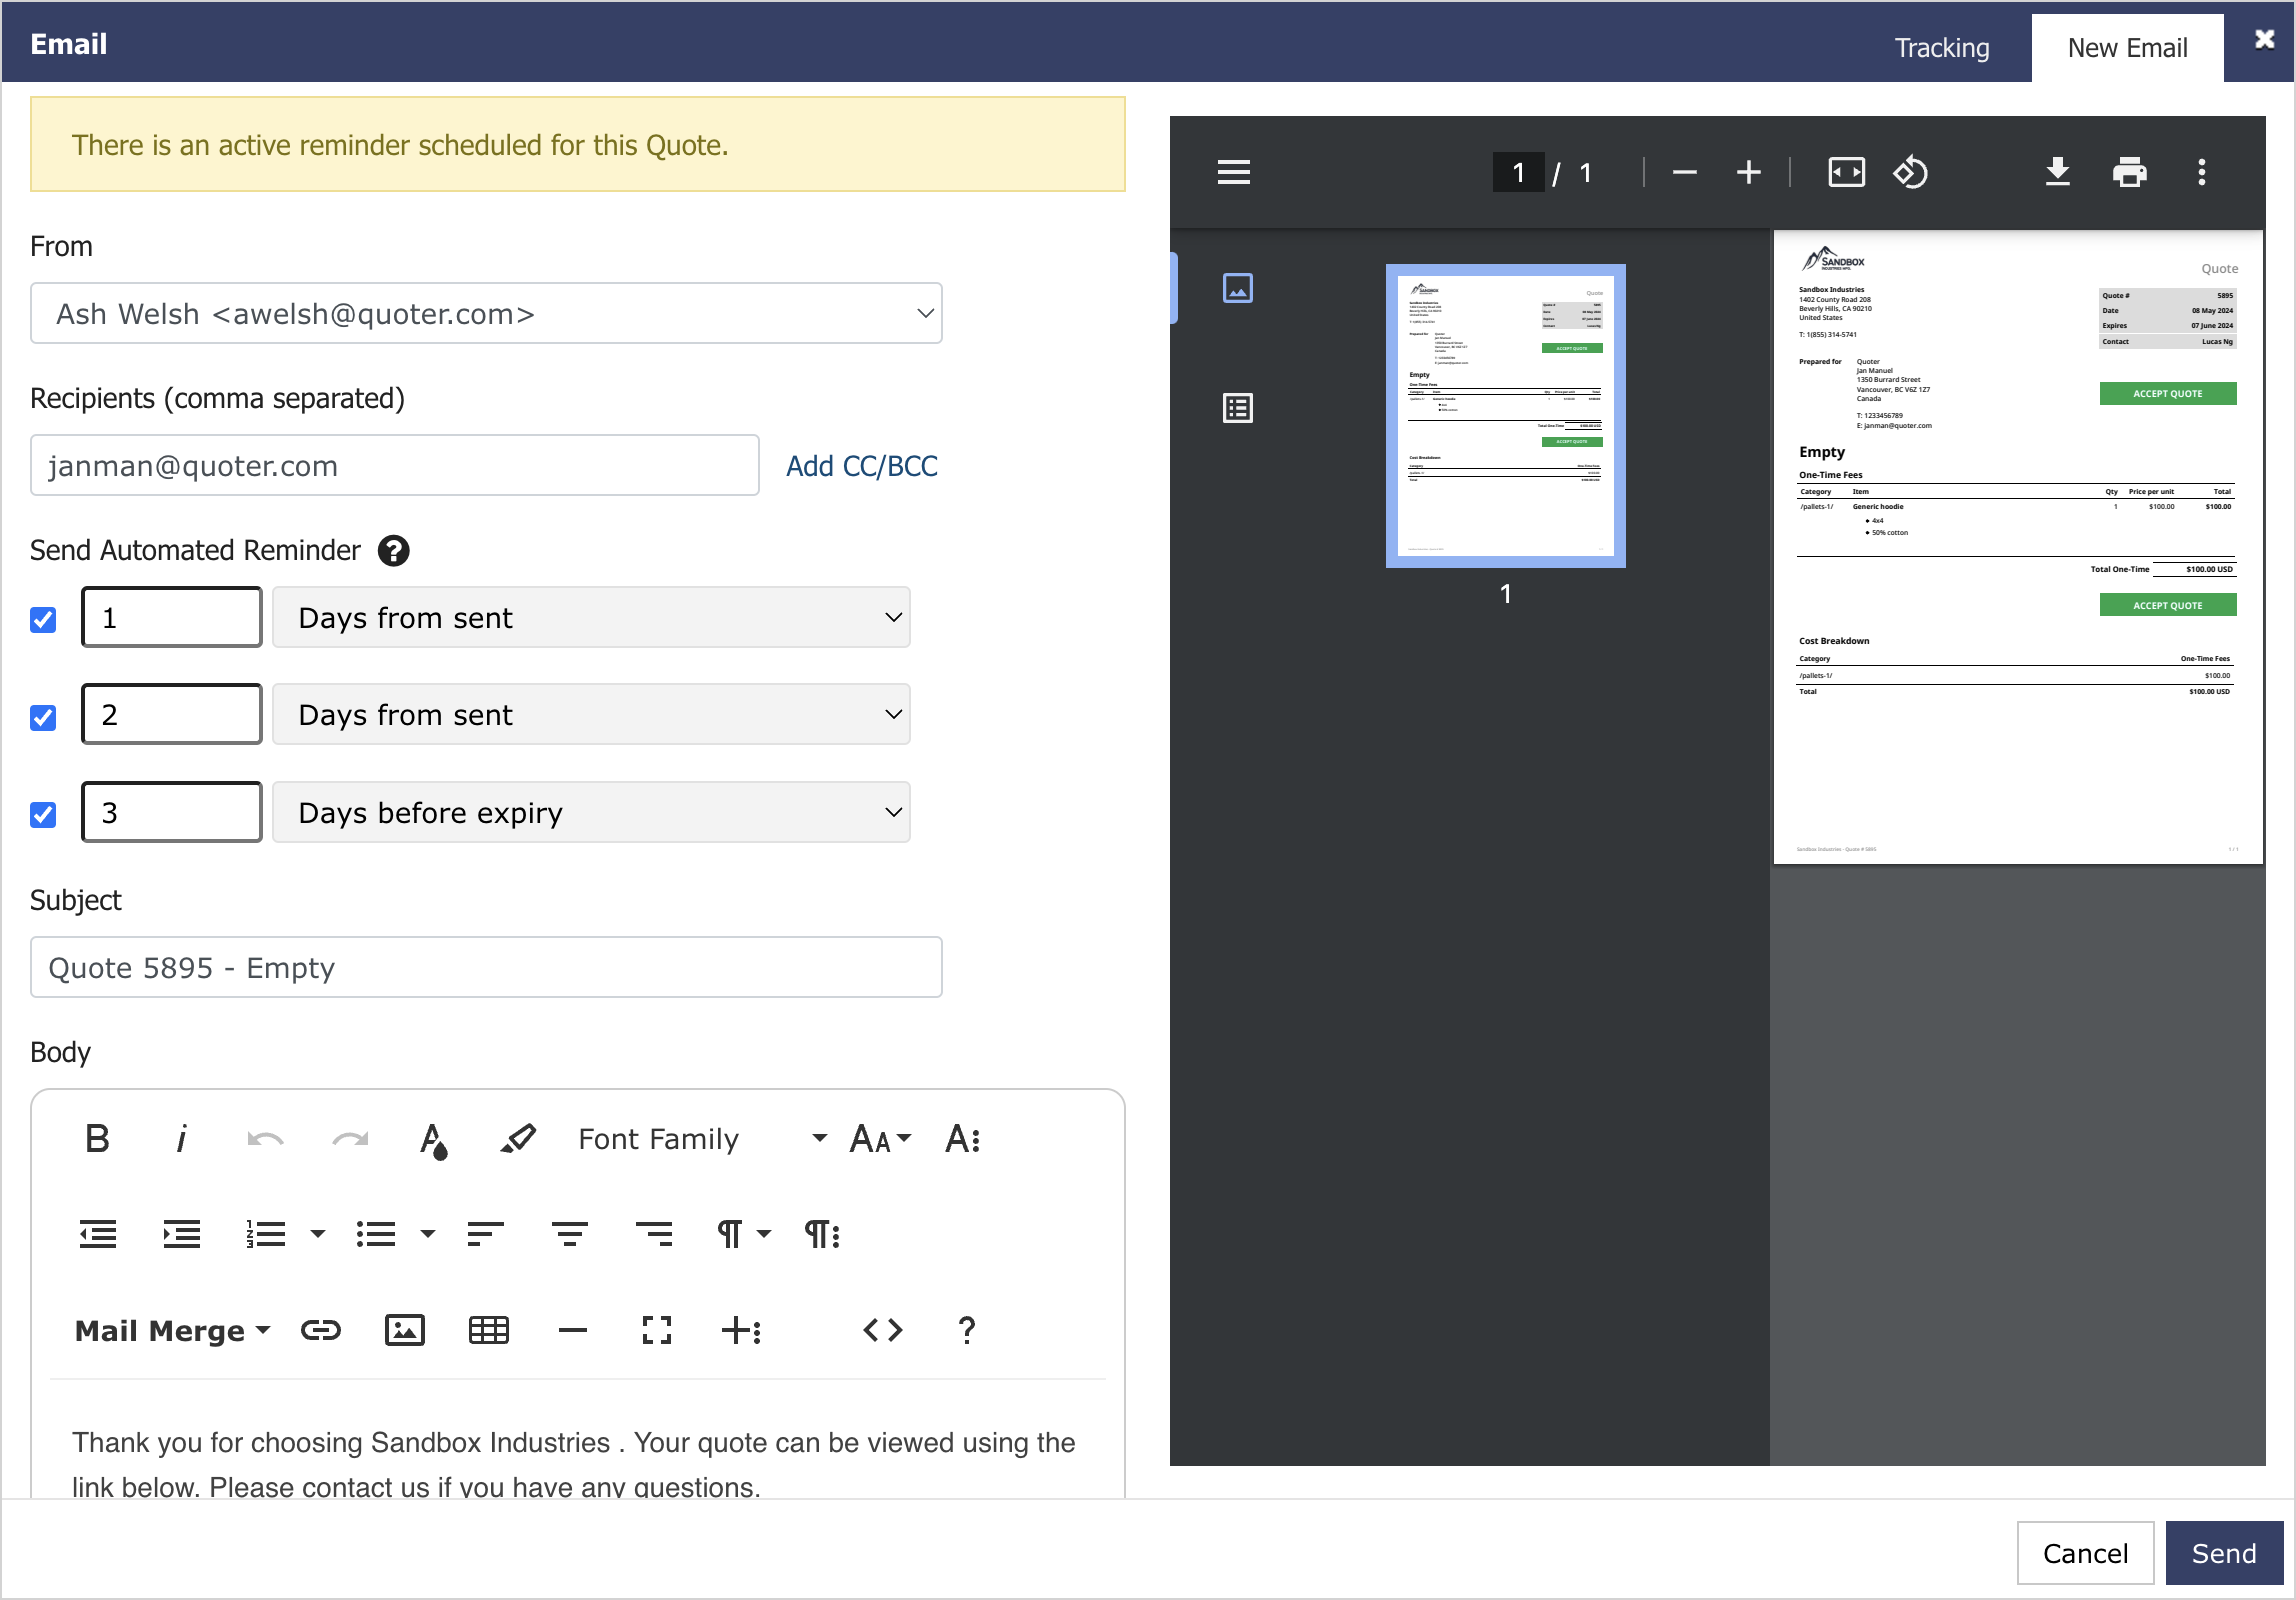Click the redo arrow in editor toolbar

pyautogui.click(x=349, y=1138)
